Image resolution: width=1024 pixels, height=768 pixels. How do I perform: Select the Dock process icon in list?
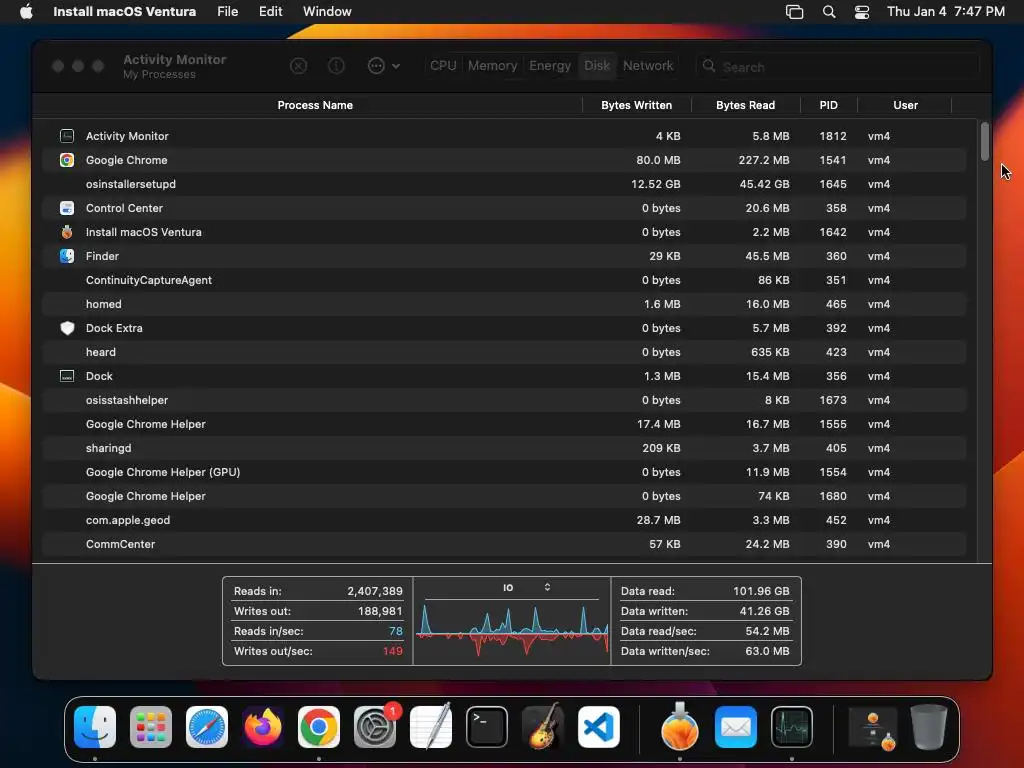[x=67, y=376]
